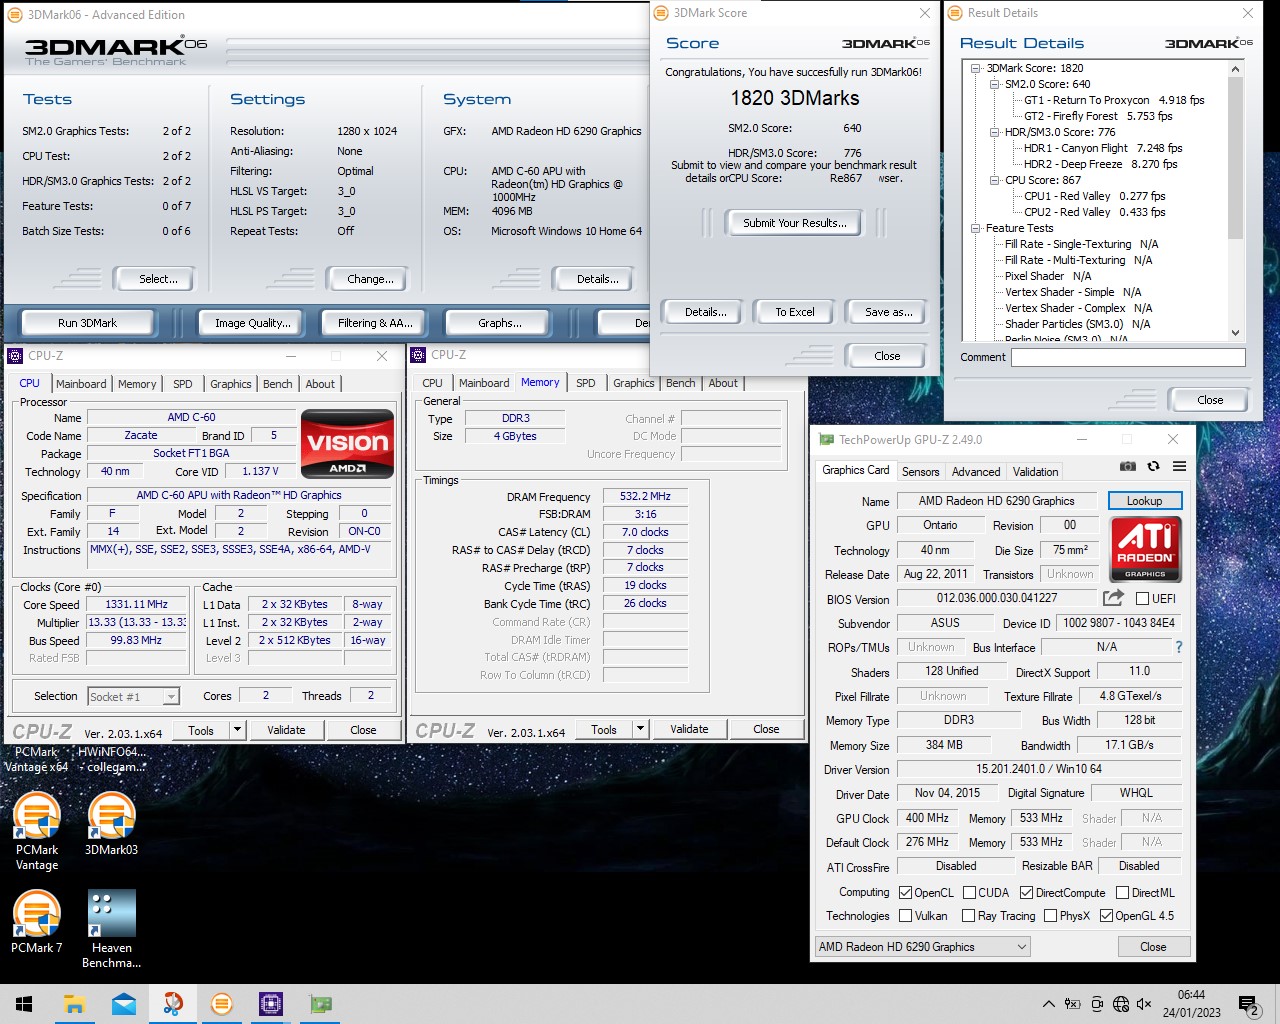Open the 3DMark03 desktop shortcut
The width and height of the screenshot is (1280, 1024).
[x=112, y=825]
